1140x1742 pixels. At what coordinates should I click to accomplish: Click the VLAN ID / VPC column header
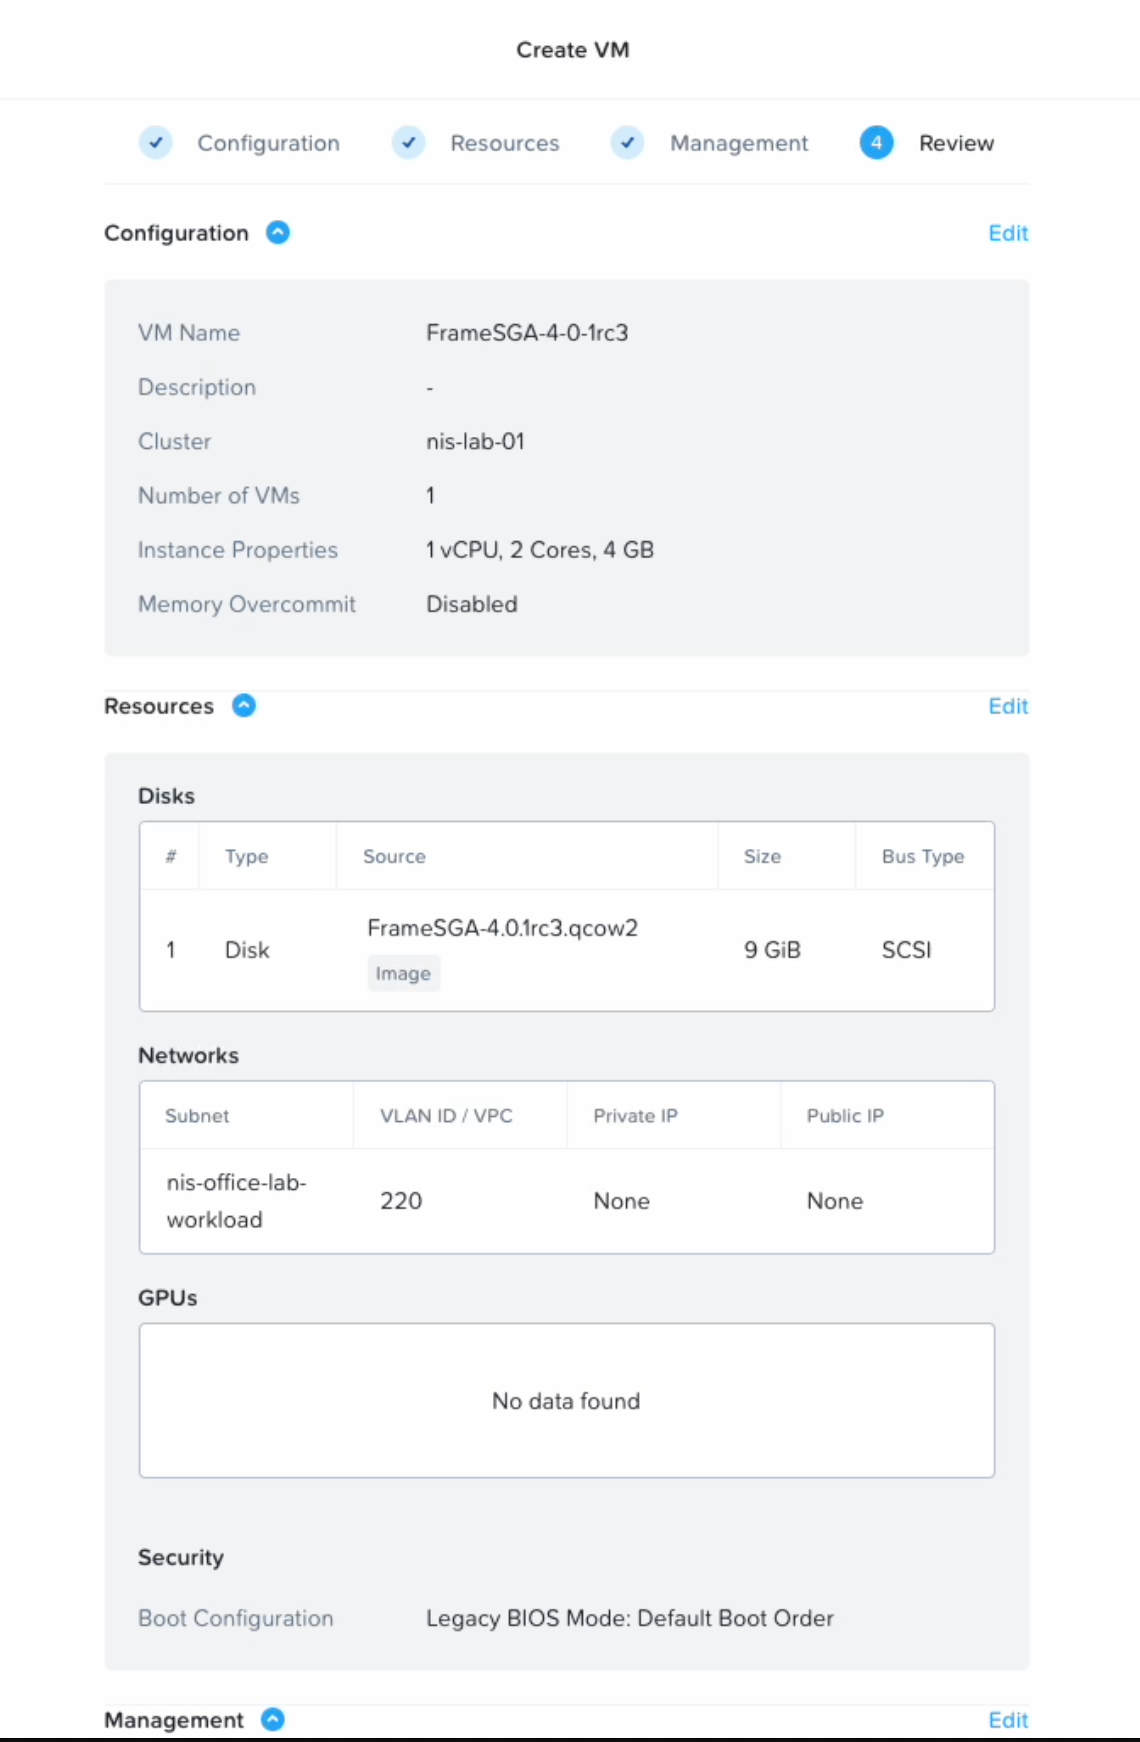(x=446, y=1116)
